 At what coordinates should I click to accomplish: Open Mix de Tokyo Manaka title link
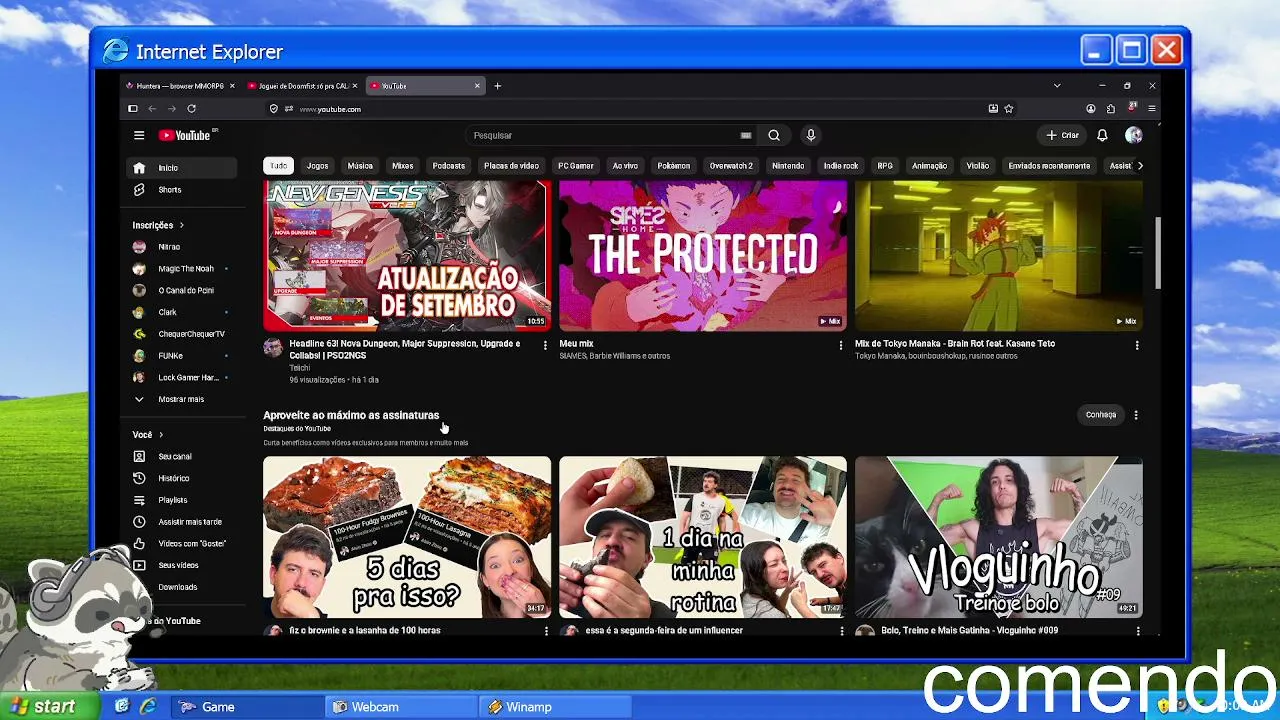click(955, 344)
